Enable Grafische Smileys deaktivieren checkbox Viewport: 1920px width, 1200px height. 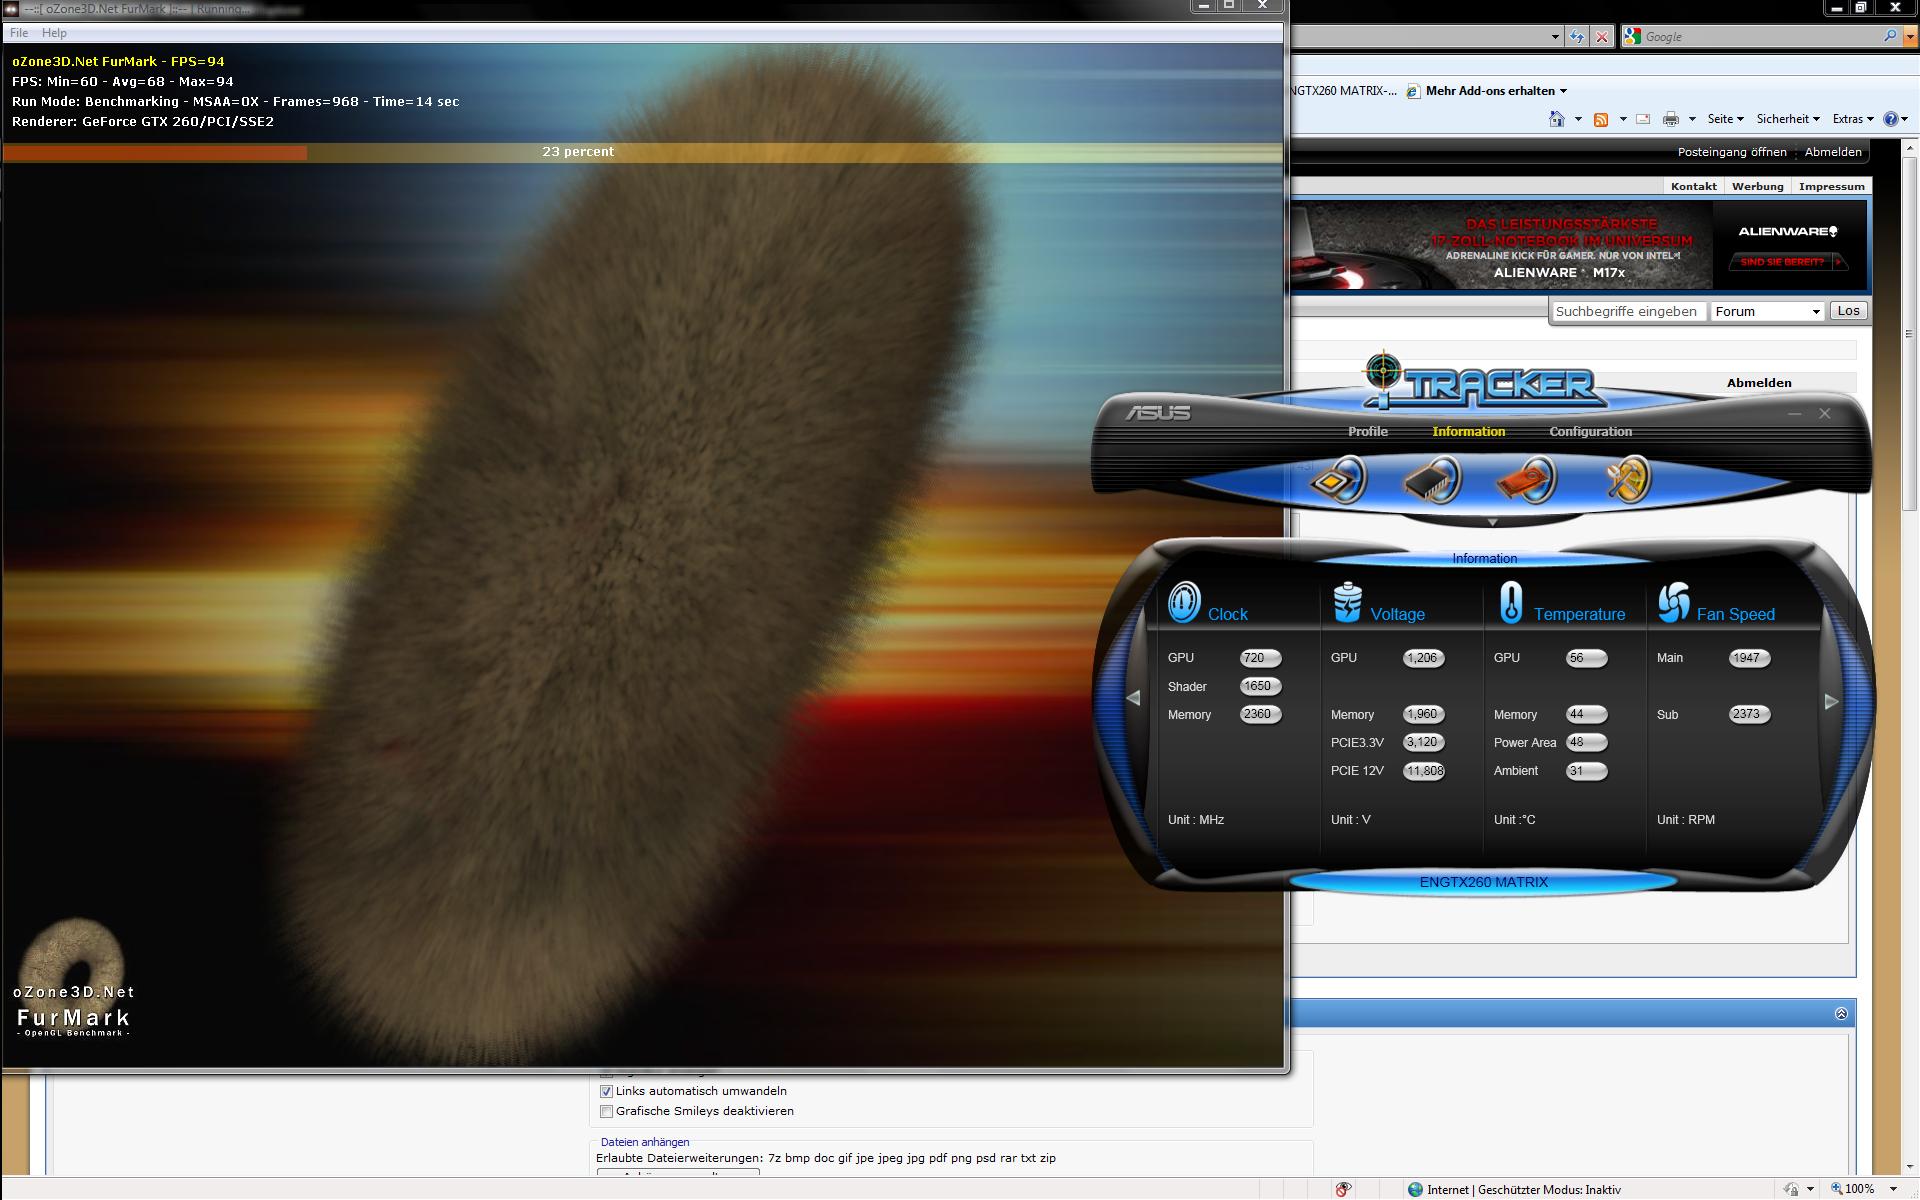606,1111
